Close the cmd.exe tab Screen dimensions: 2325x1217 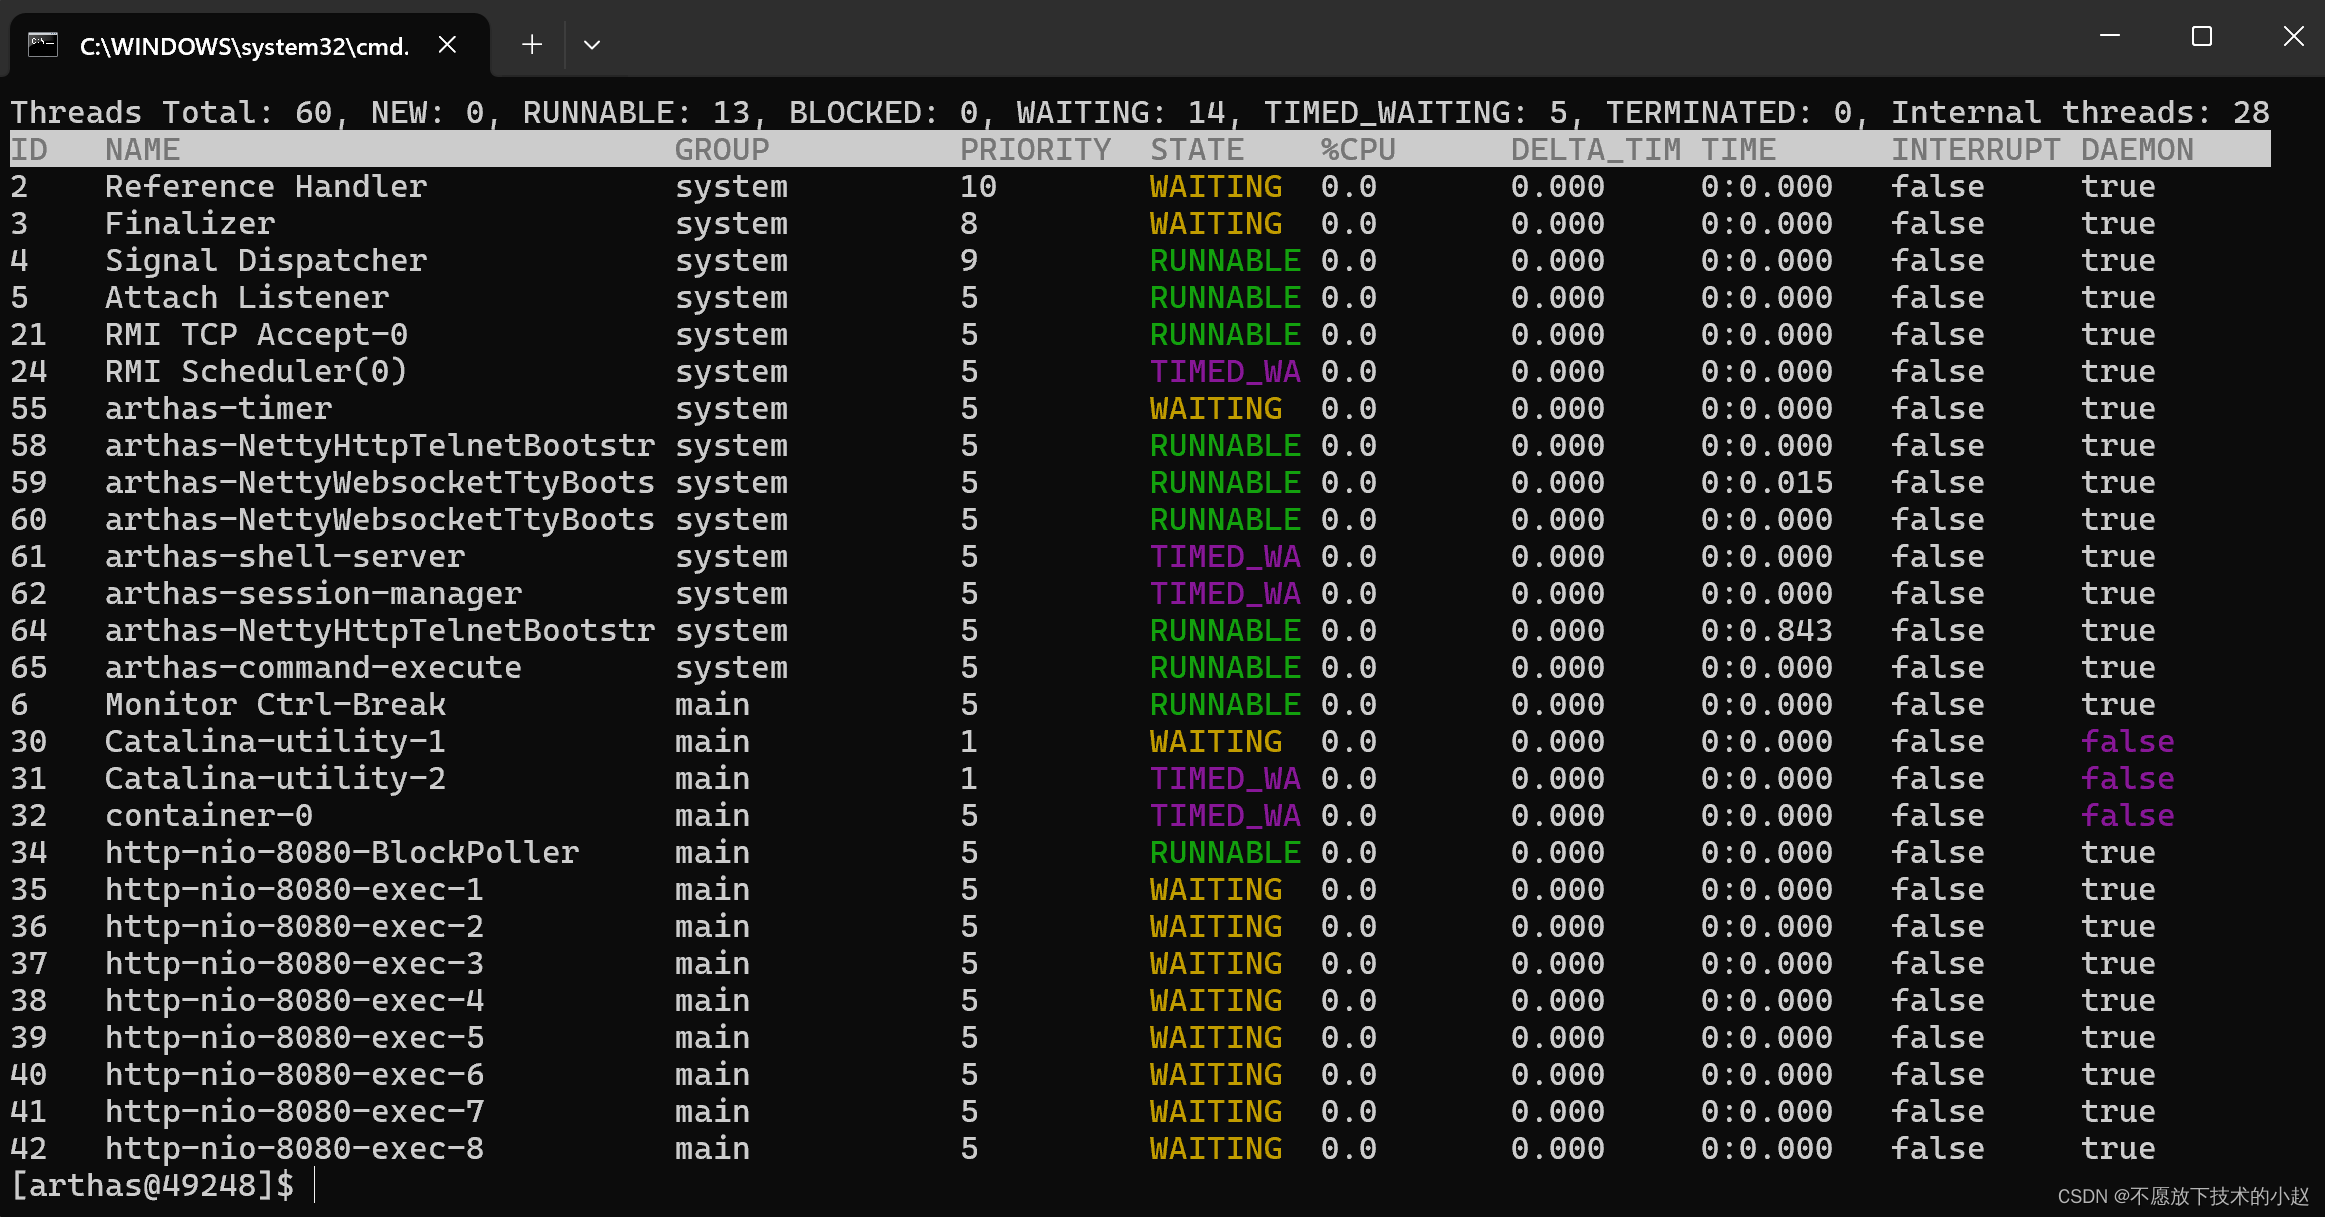click(447, 44)
